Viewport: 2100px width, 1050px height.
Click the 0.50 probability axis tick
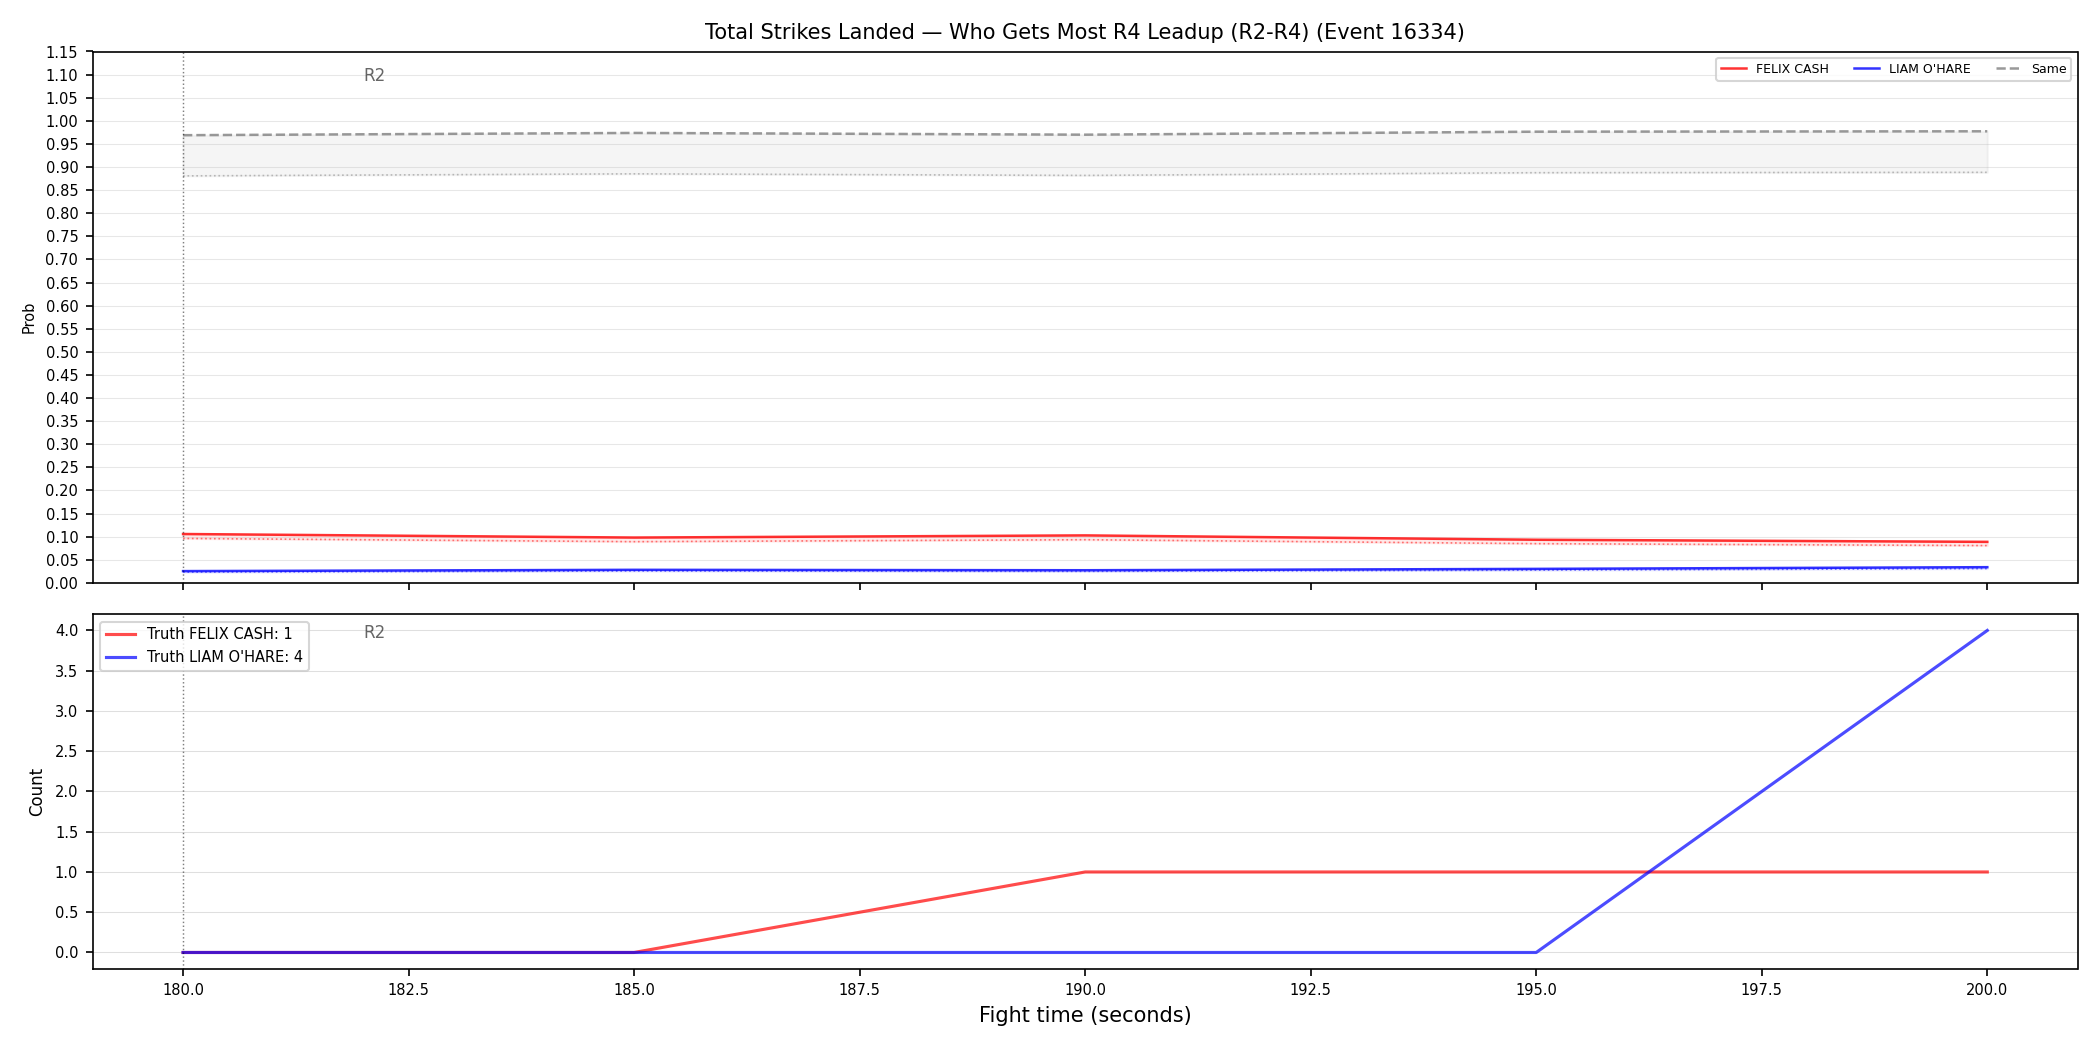click(x=62, y=352)
